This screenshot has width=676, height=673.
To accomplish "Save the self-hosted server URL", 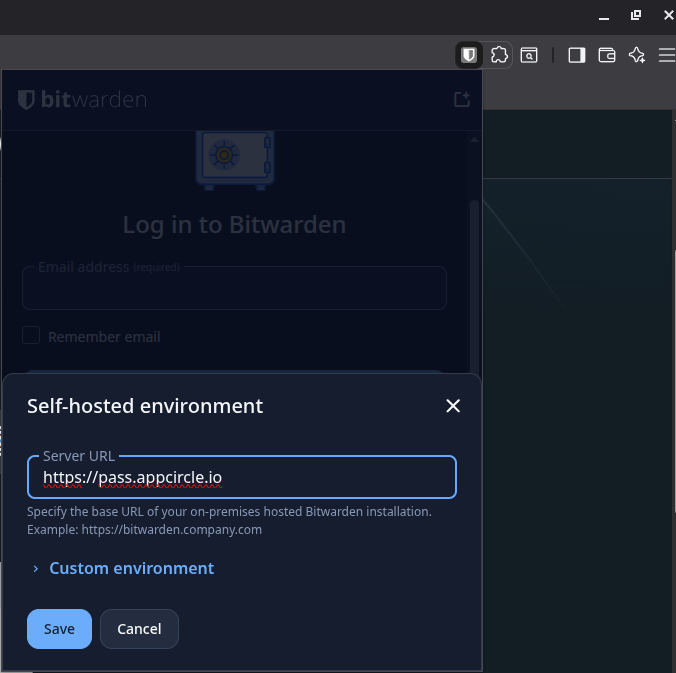I will tap(59, 629).
